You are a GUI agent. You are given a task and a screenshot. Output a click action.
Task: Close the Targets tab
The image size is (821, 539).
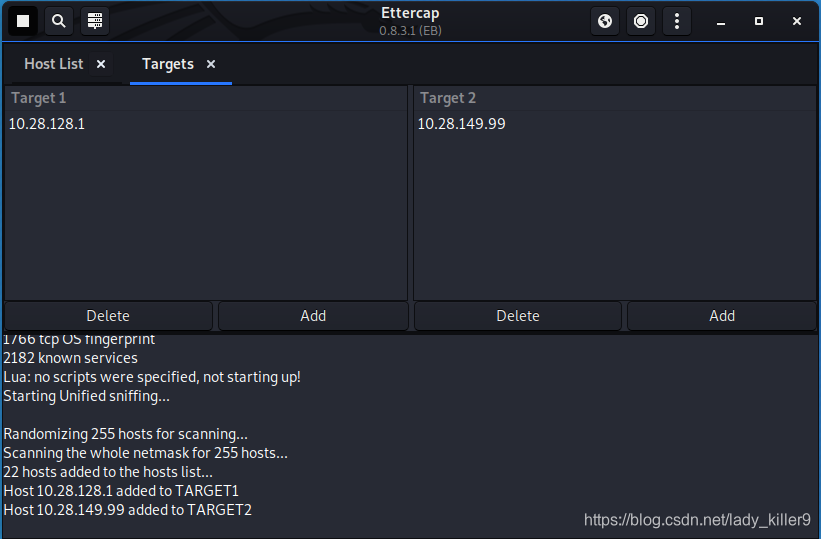[211, 64]
